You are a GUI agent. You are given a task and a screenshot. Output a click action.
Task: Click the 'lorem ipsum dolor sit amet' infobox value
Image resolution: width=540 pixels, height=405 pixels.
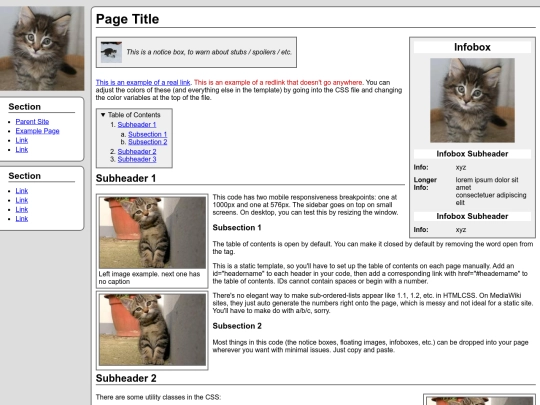(491, 191)
